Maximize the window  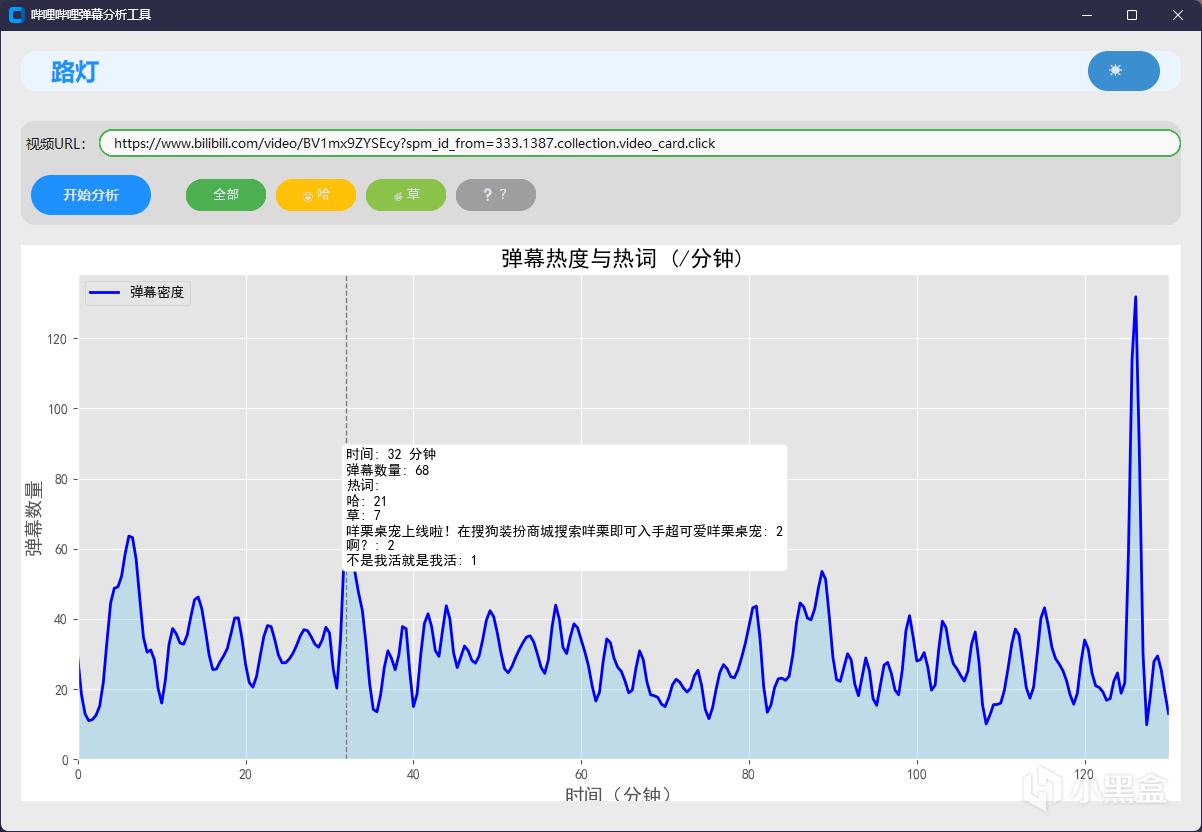click(1132, 15)
